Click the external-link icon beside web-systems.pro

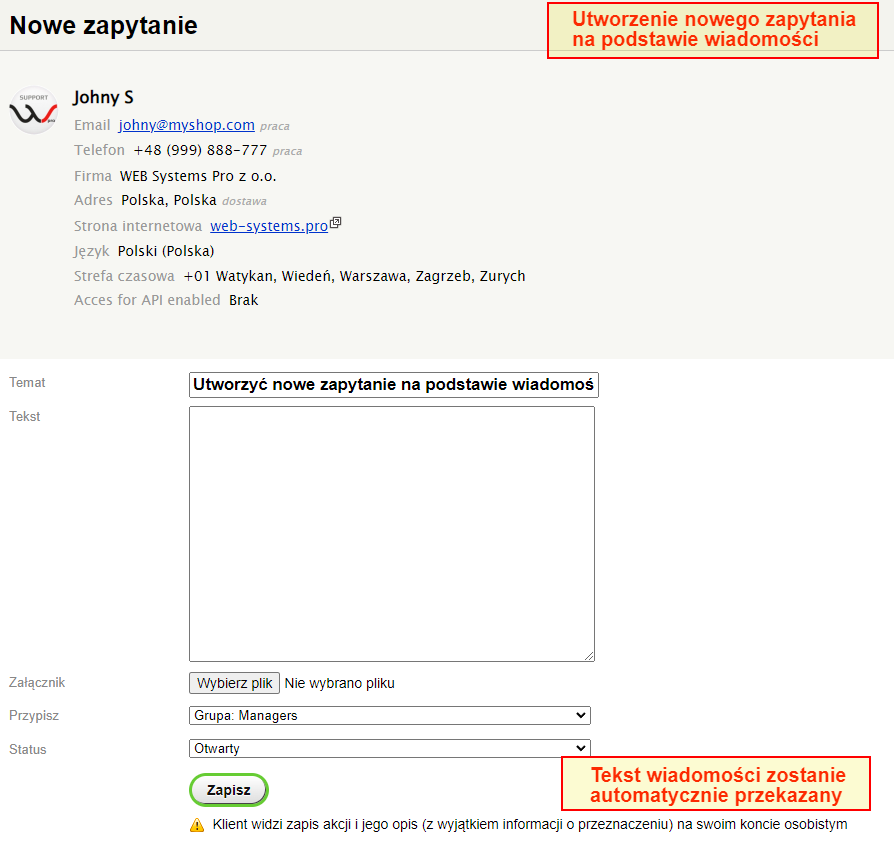coord(335,221)
